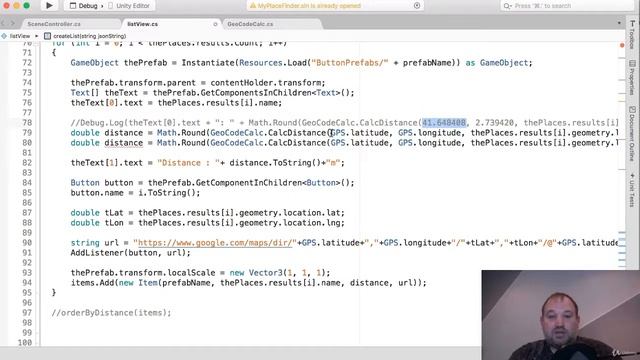The width and height of the screenshot is (640, 360).
Task: Click "Text[] theText" on line 75
Action: [x=104, y=93]
